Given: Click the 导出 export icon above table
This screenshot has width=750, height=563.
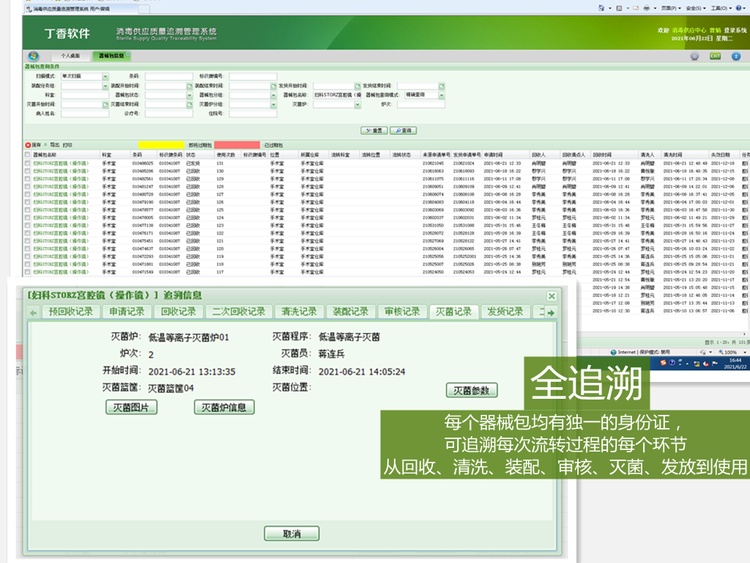Looking at the screenshot, I should (50, 144).
